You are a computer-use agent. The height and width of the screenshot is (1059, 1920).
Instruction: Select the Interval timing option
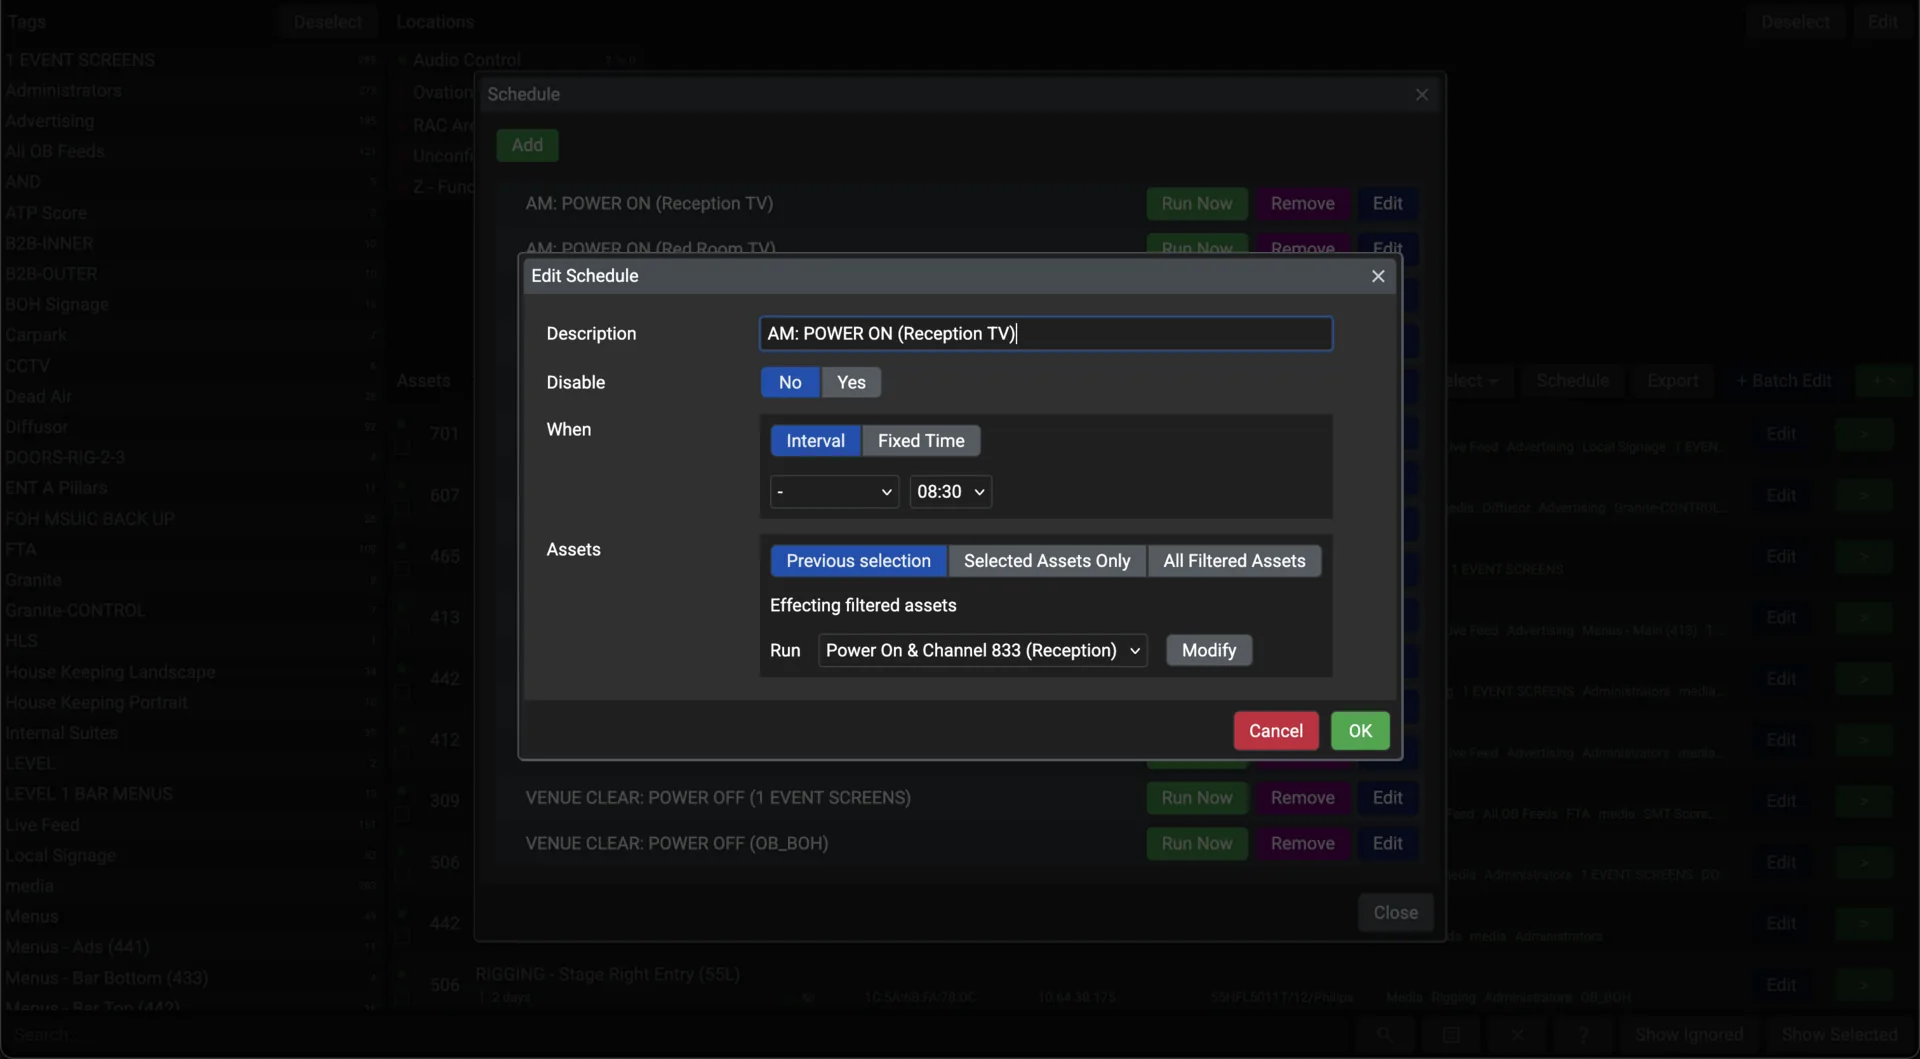click(x=815, y=441)
